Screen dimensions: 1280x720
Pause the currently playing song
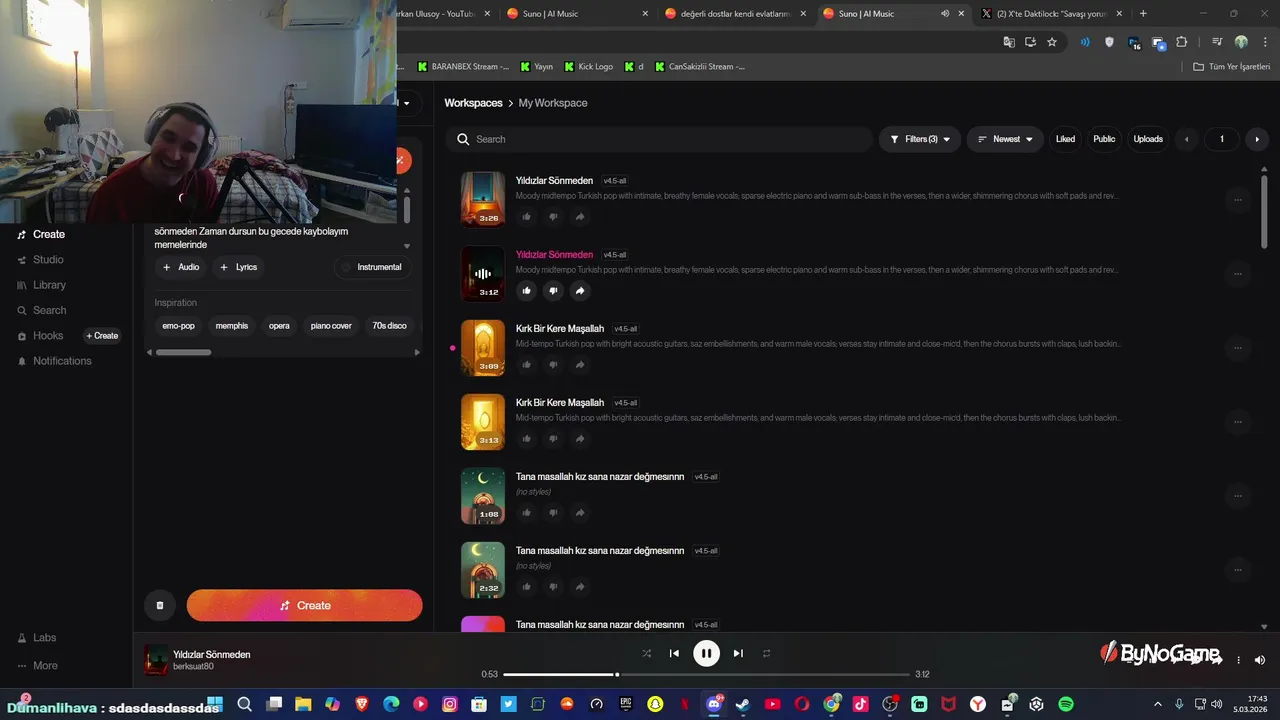click(x=706, y=653)
